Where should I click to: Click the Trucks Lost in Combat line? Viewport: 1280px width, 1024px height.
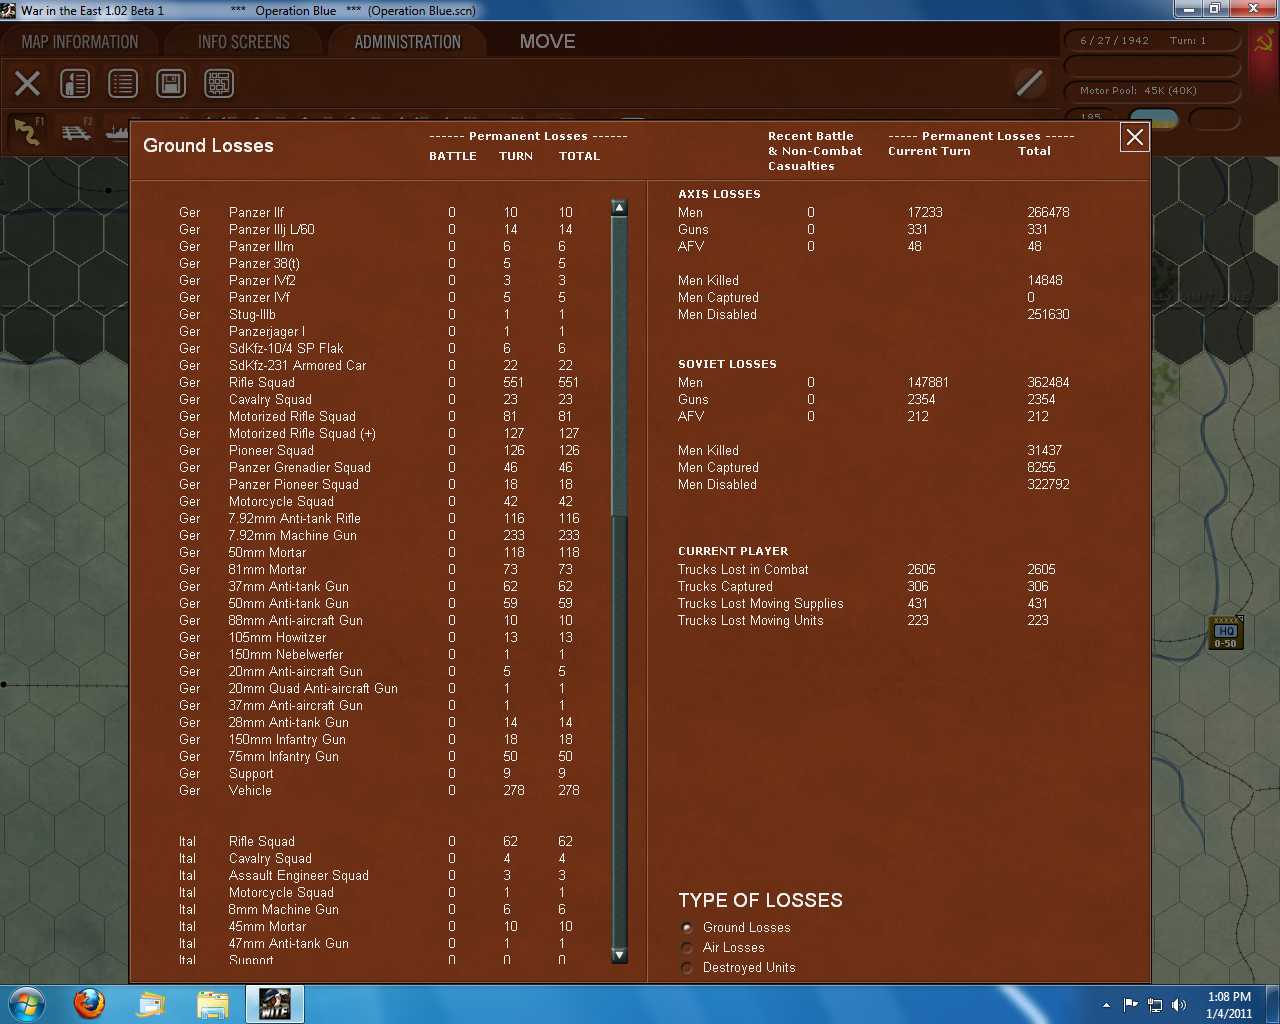pyautogui.click(x=866, y=569)
